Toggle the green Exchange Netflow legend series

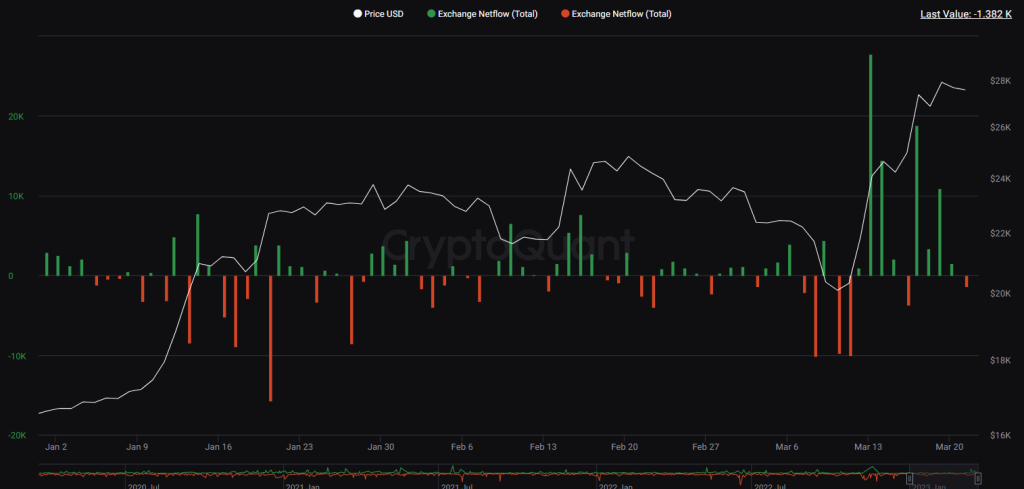(481, 14)
